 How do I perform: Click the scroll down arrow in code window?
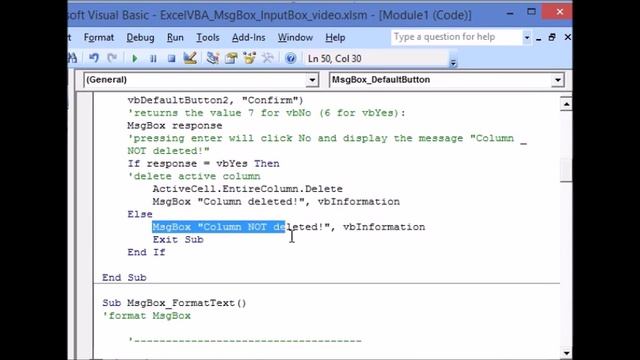click(x=566, y=353)
